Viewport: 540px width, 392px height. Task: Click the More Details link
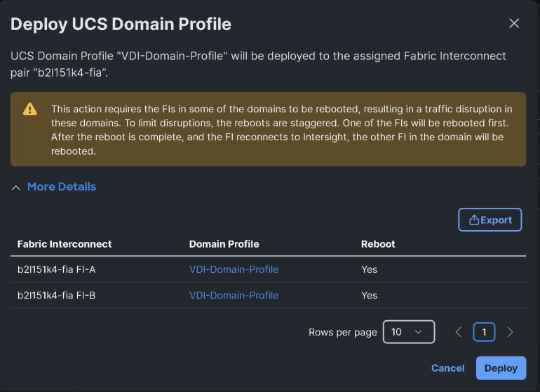pyautogui.click(x=62, y=187)
